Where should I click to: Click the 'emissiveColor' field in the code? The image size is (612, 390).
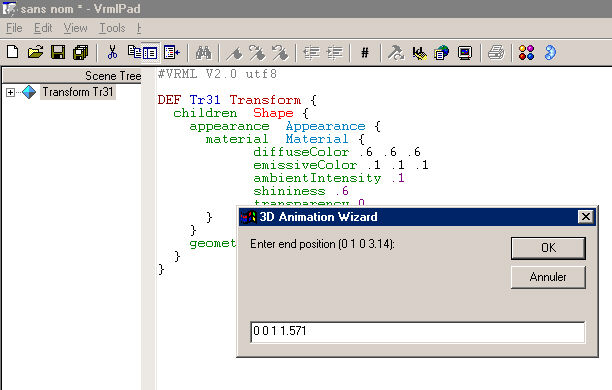click(x=305, y=165)
